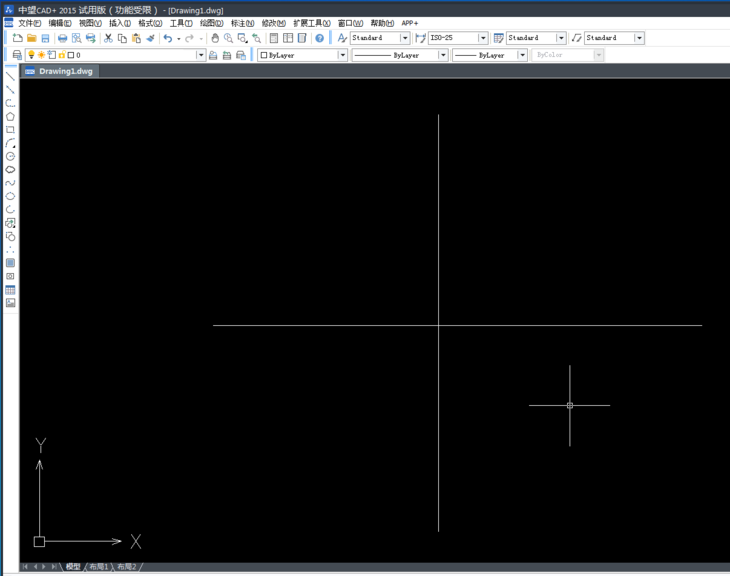Select the Line draw tool

click(10, 76)
